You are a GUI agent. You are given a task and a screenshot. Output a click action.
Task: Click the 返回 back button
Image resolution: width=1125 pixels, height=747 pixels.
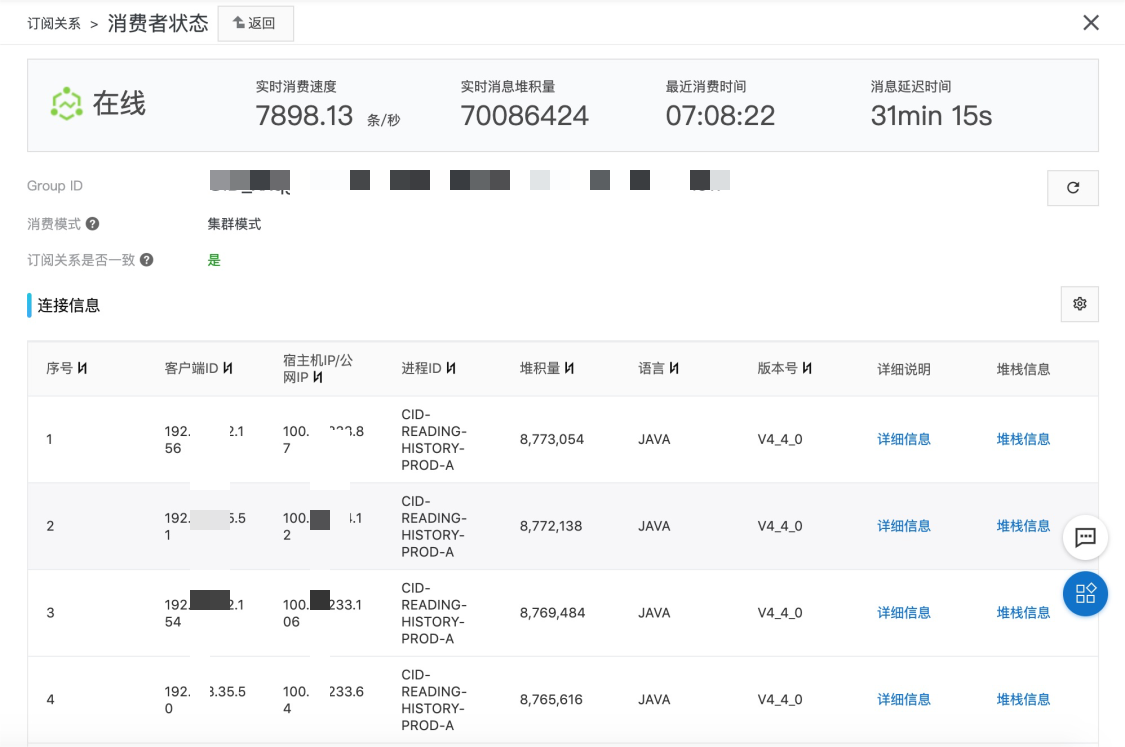click(x=255, y=24)
